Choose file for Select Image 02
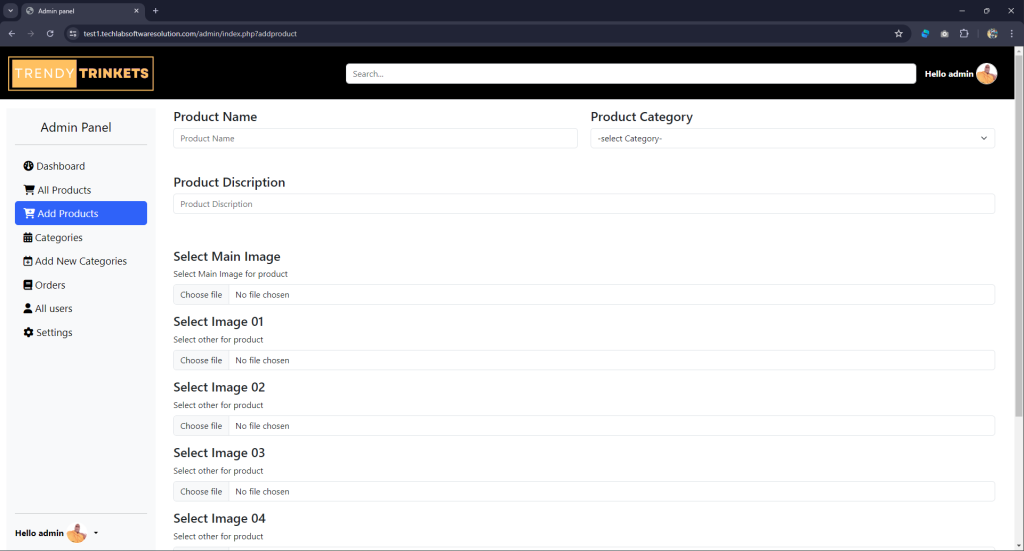 tap(201, 426)
